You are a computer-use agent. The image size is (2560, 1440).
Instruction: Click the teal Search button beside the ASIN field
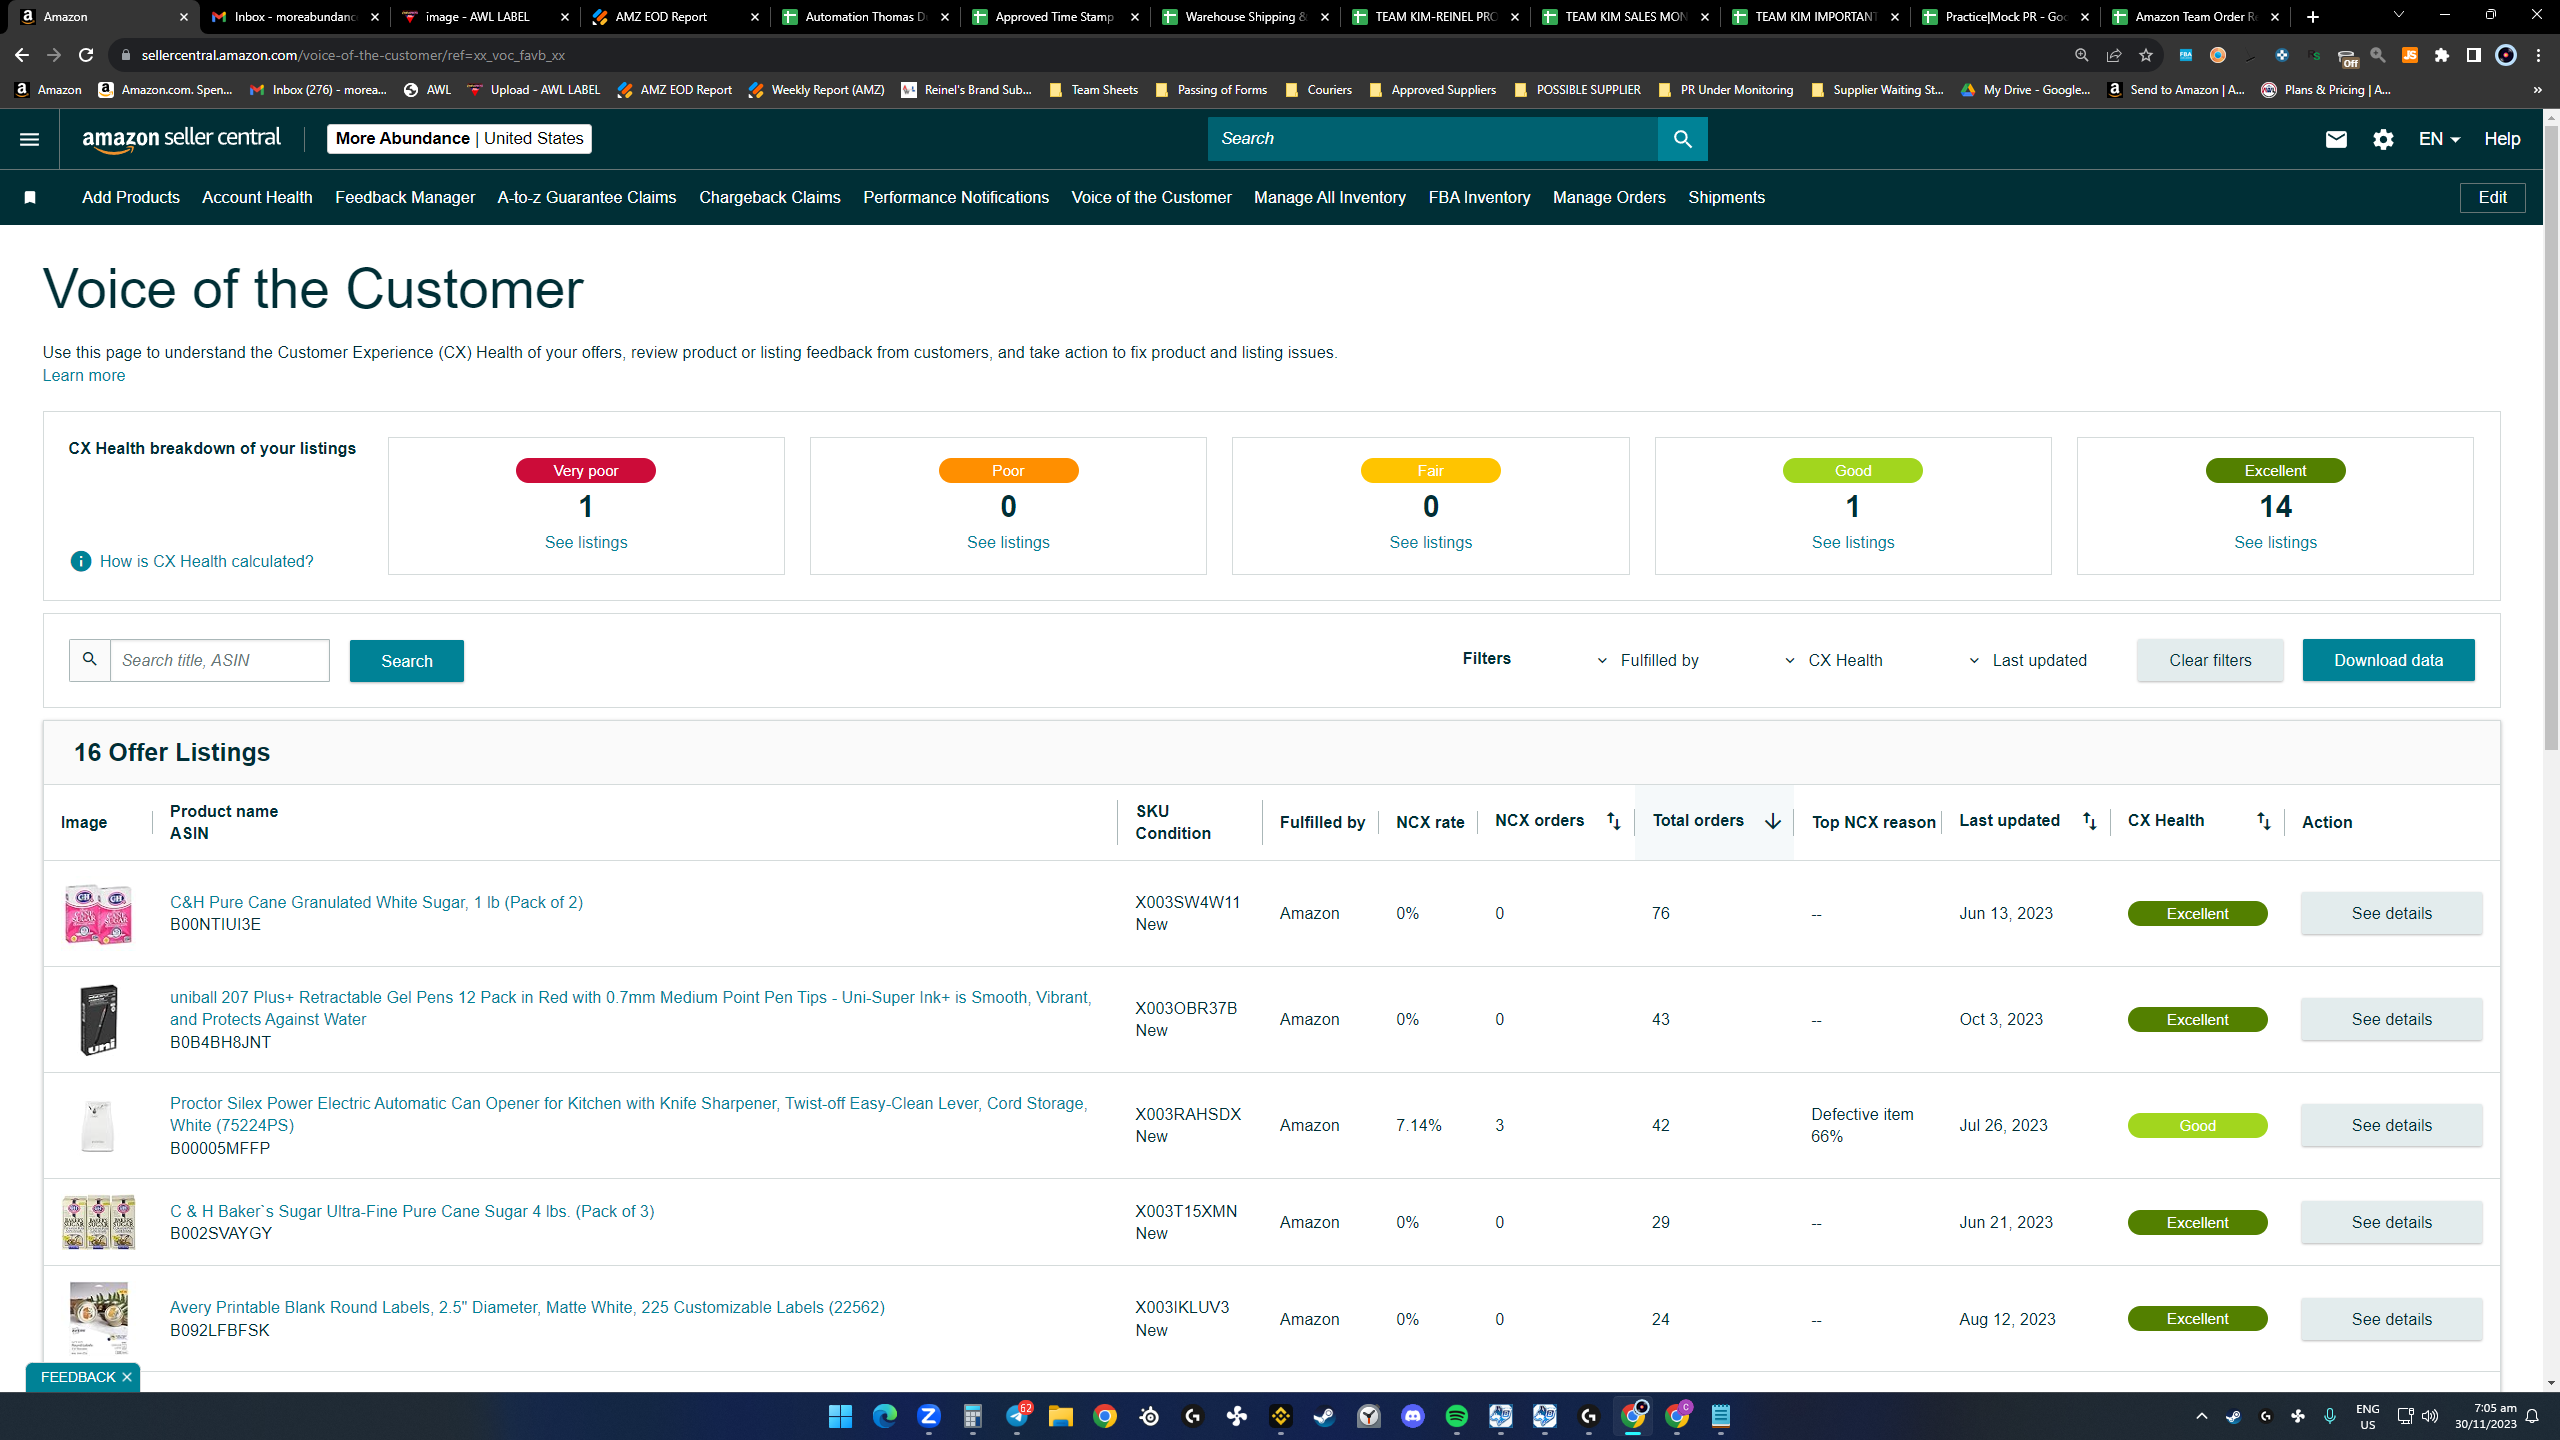tap(407, 661)
